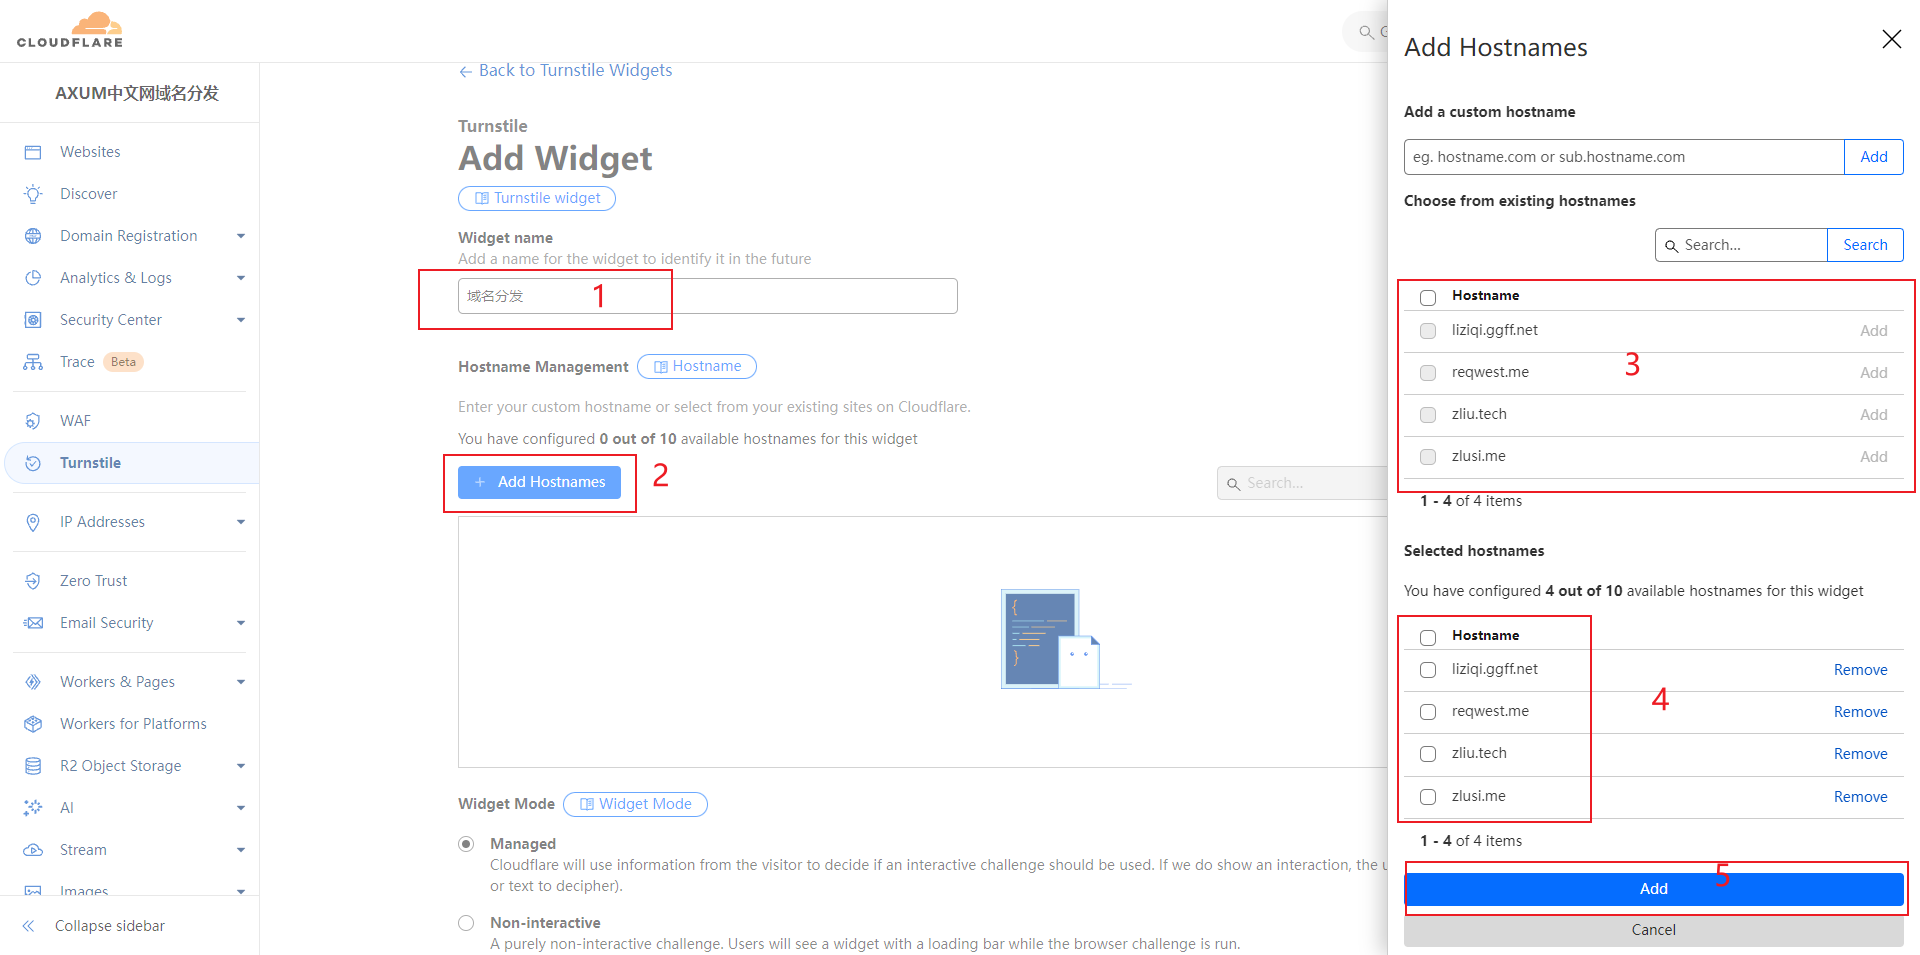Screen dimensions: 1920x955
Task: Expand the Workers & Pages arrow
Action: (241, 682)
